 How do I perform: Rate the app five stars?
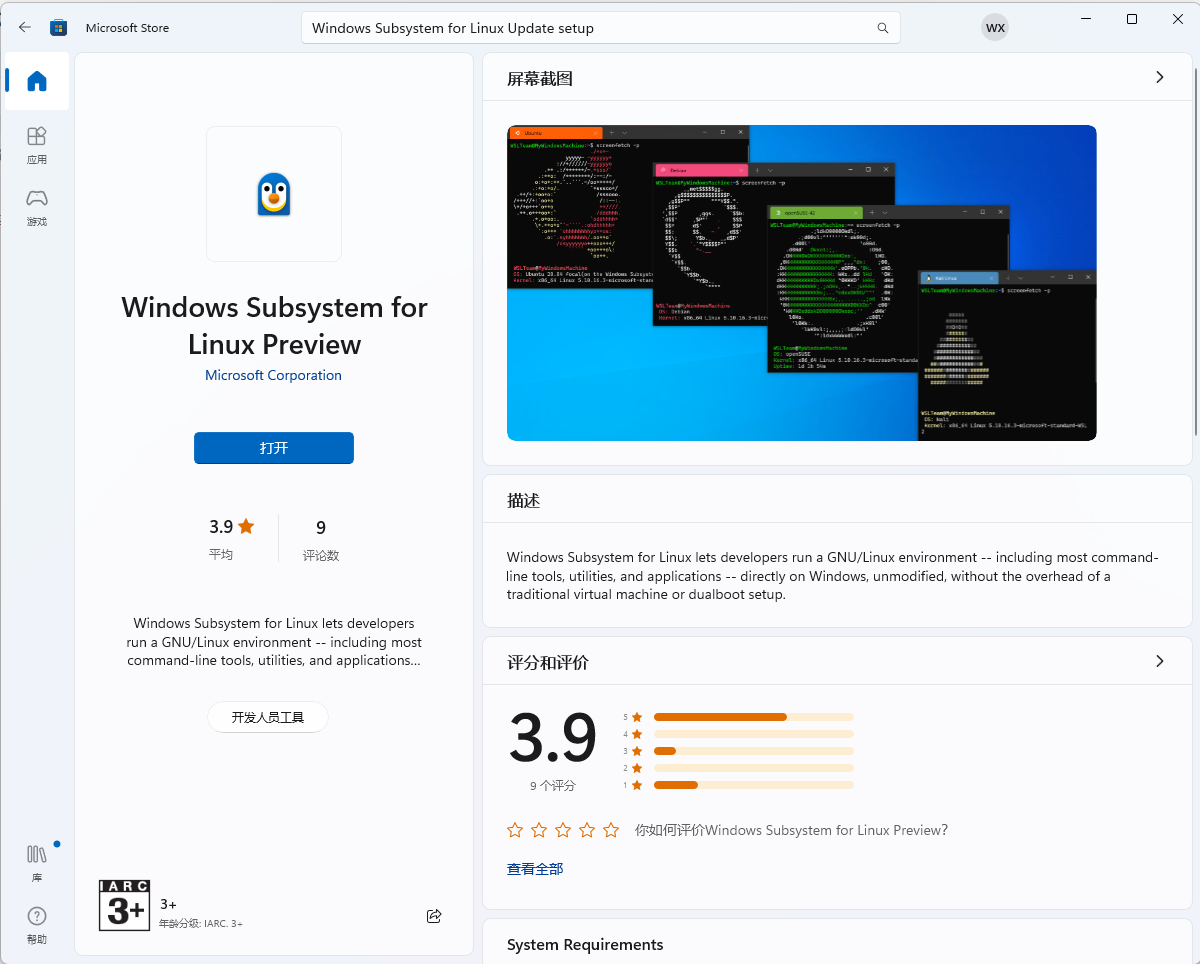click(611, 830)
